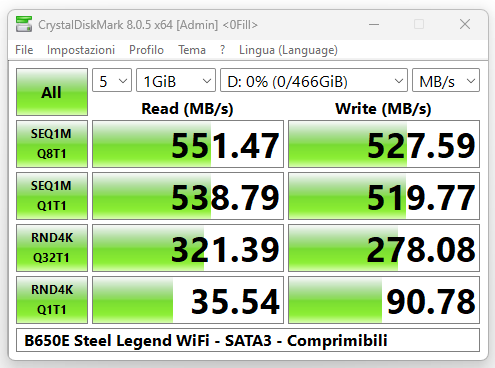Select the 538.79 read result

(188, 196)
